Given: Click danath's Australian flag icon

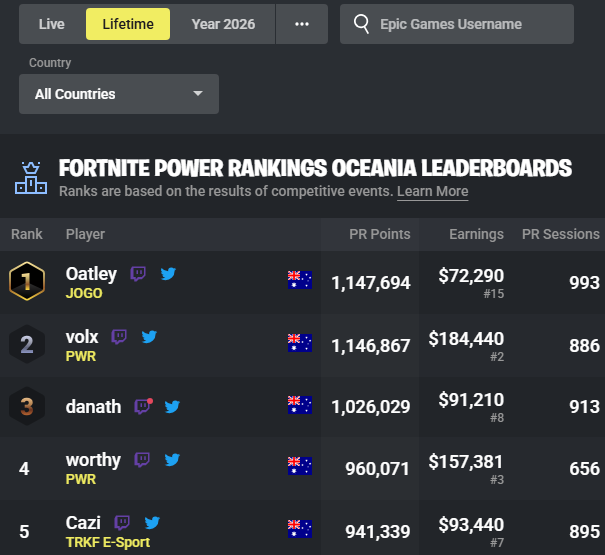Looking at the screenshot, I should pos(300,405).
